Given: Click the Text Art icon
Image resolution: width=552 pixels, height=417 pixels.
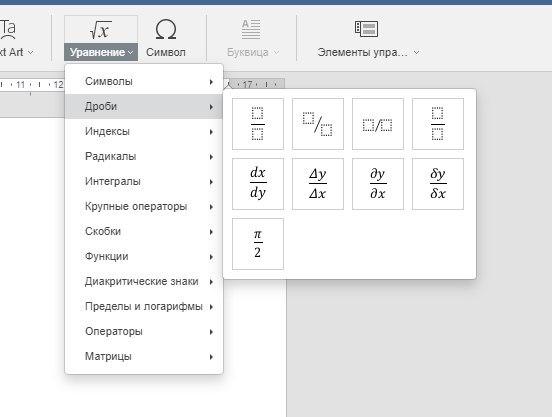Looking at the screenshot, I should (8, 30).
